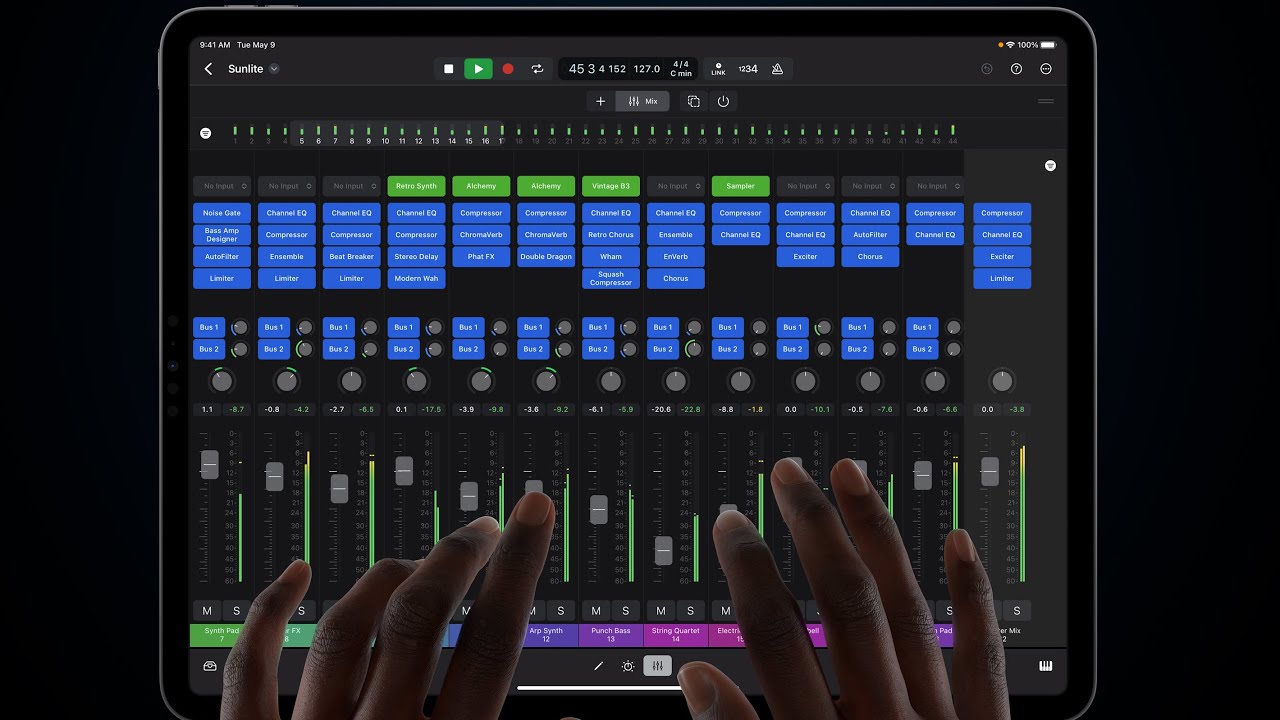Show the Plug-ins dial view
Viewport: 1280px width, 720px height.
pyautogui.click(x=628, y=666)
